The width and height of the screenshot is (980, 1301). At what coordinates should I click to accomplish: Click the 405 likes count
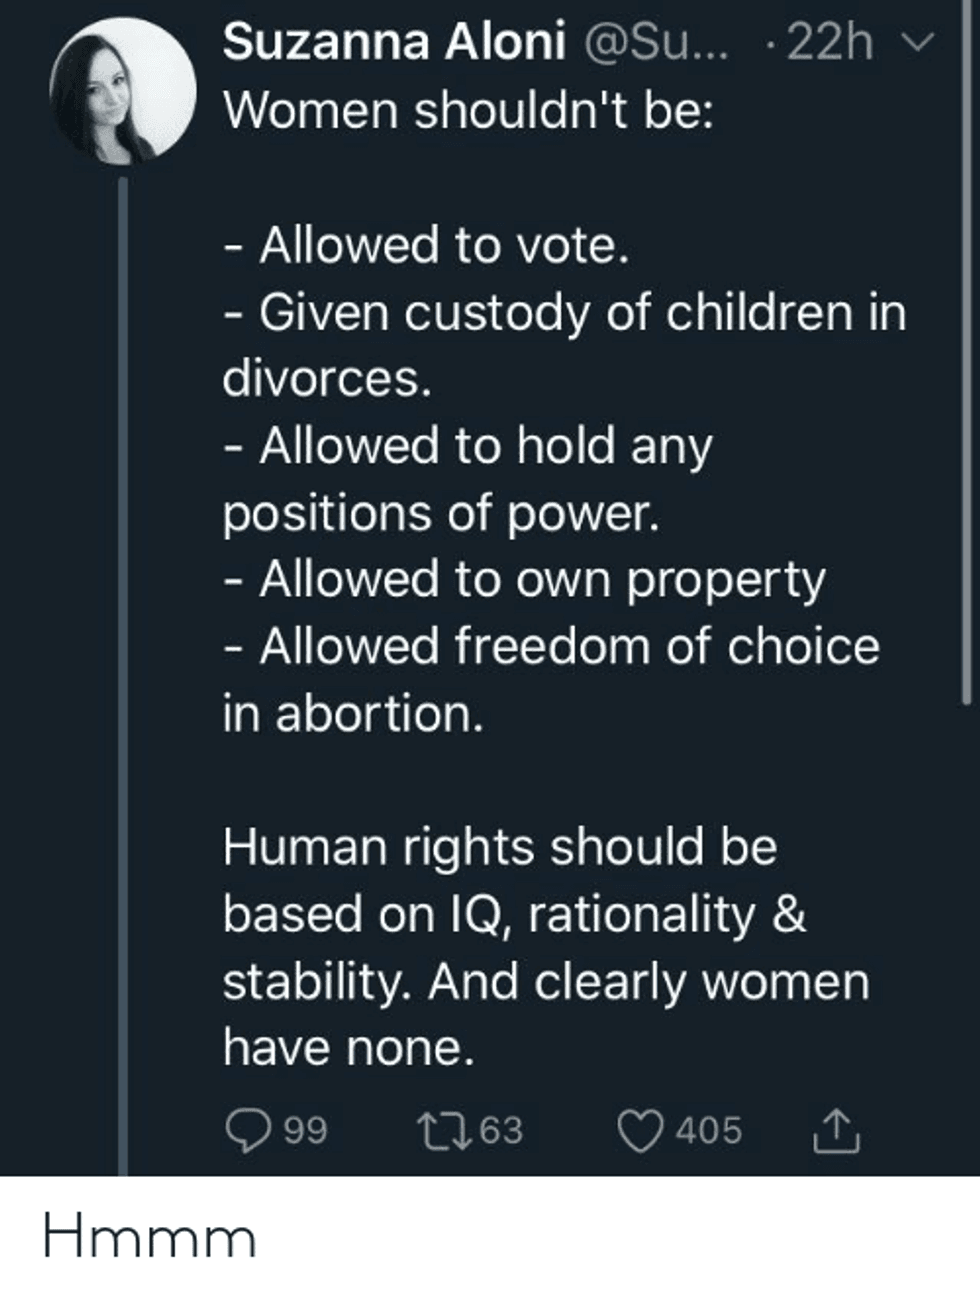click(709, 1131)
